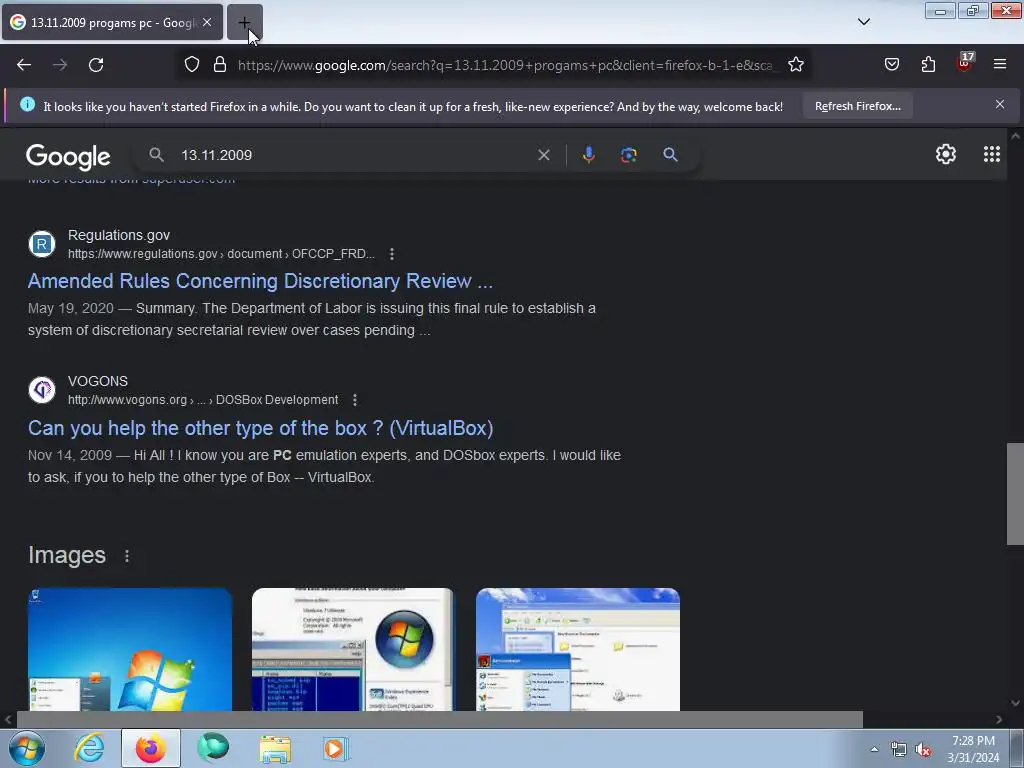
Task: Start voice search with microphone
Action: click(x=588, y=155)
